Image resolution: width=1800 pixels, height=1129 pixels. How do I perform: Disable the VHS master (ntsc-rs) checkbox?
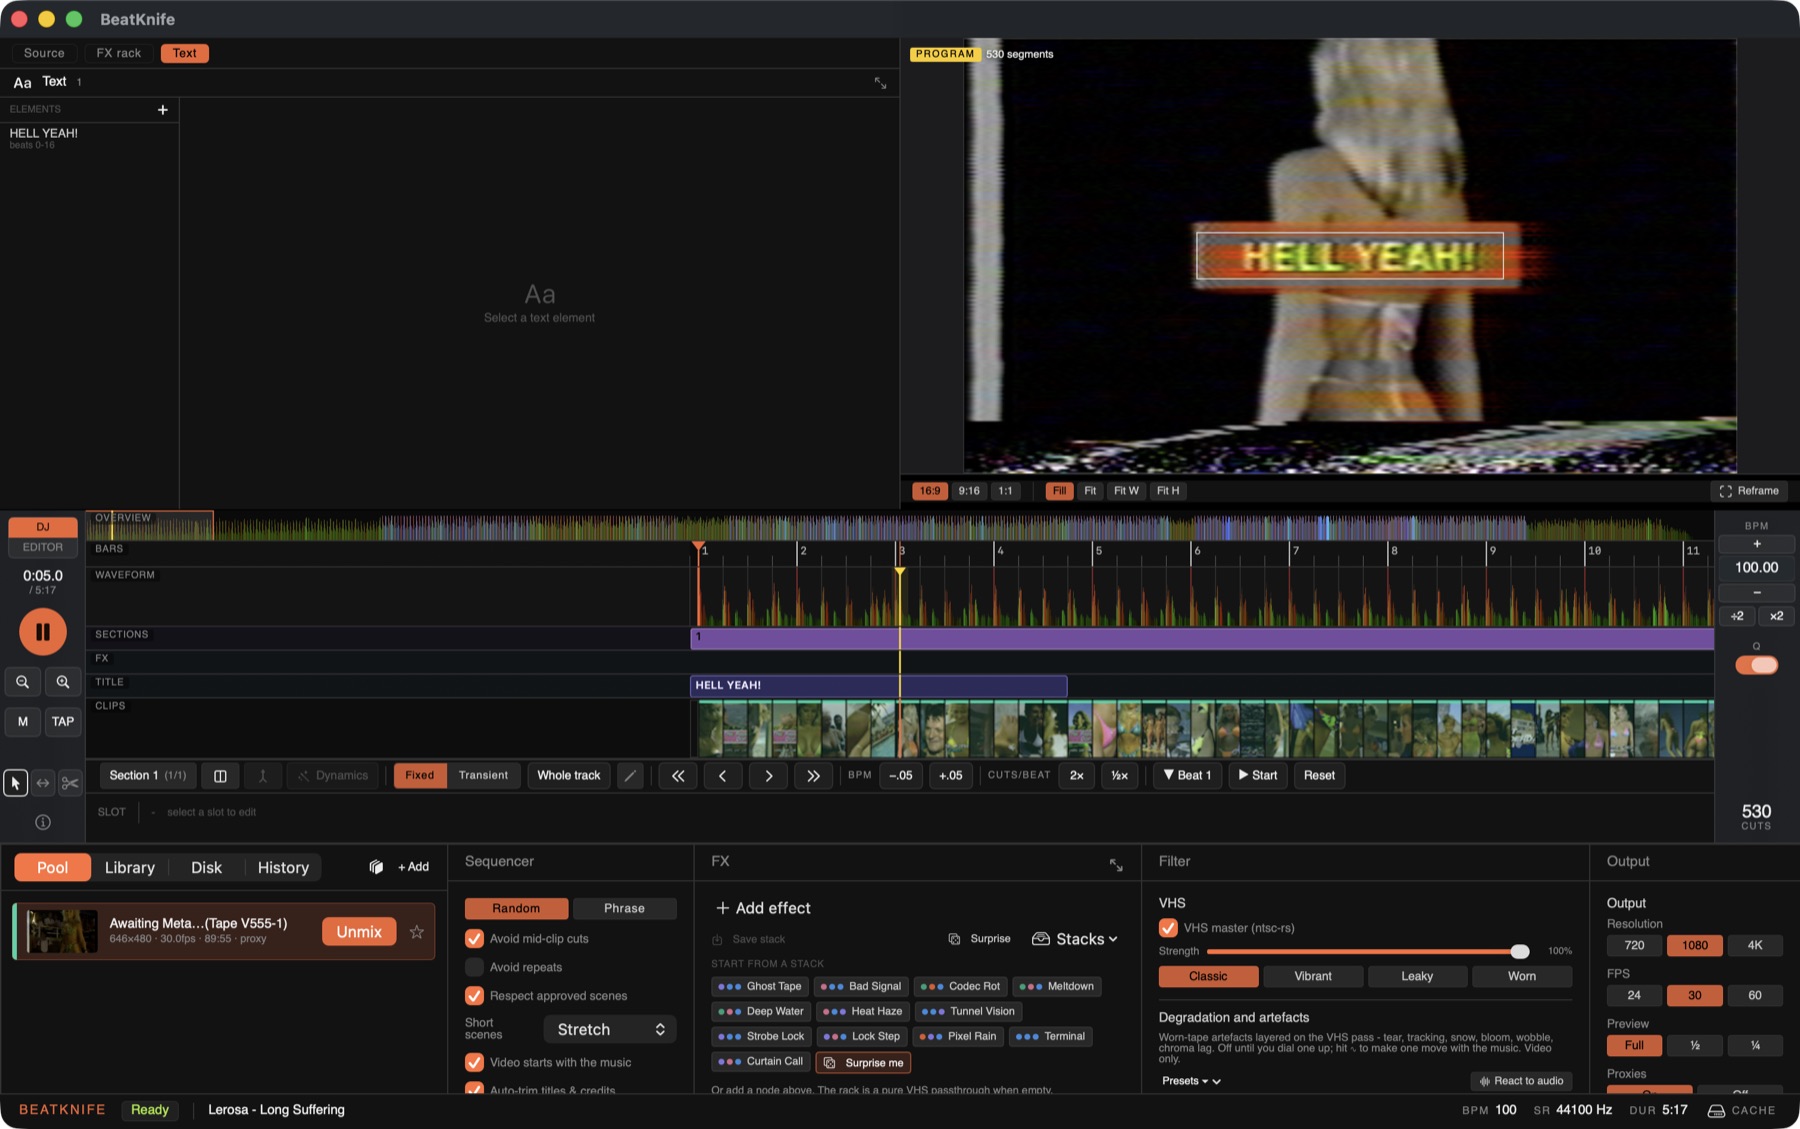1168,928
